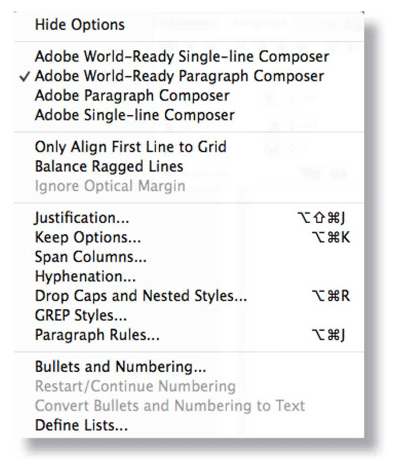This screenshot has height=471, width=400.
Task: Click Restart/Continue Numbering entry
Action: coord(189,386)
